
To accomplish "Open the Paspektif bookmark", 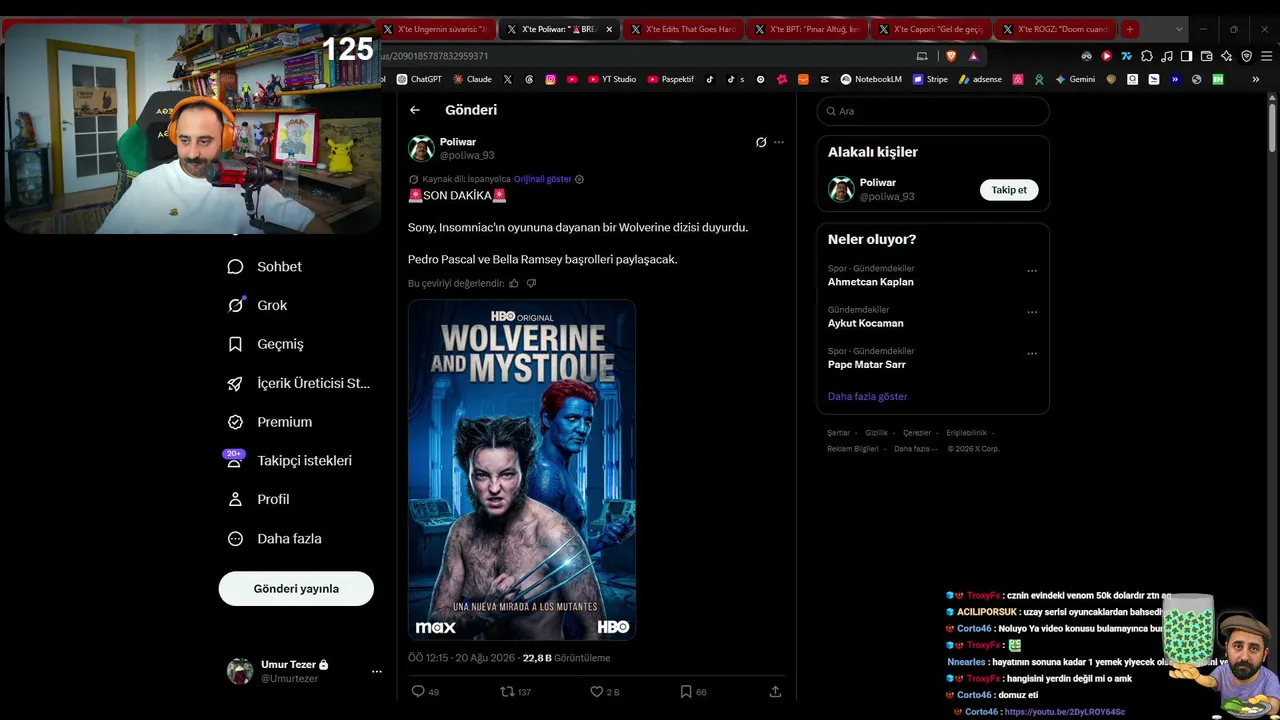I will [x=671, y=79].
